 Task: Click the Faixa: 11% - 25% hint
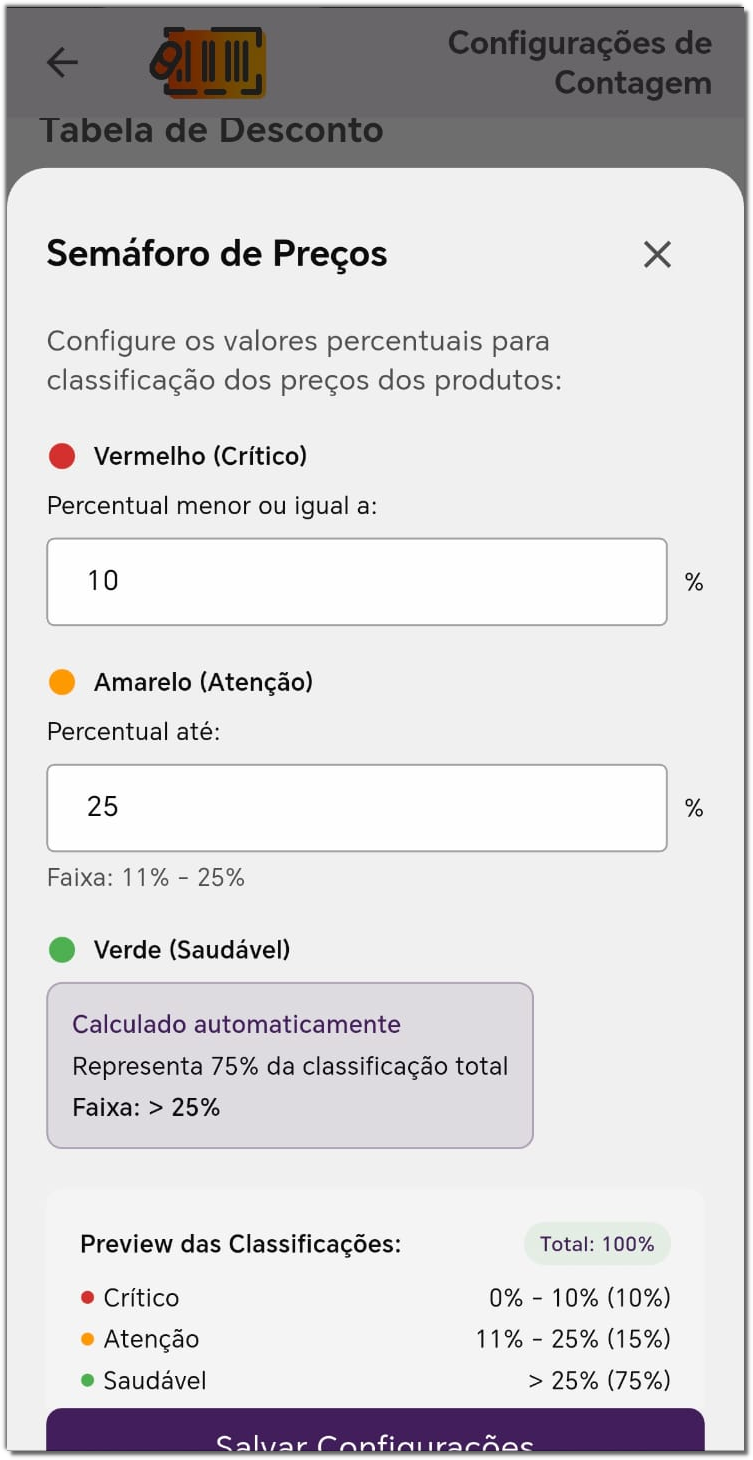click(x=146, y=878)
